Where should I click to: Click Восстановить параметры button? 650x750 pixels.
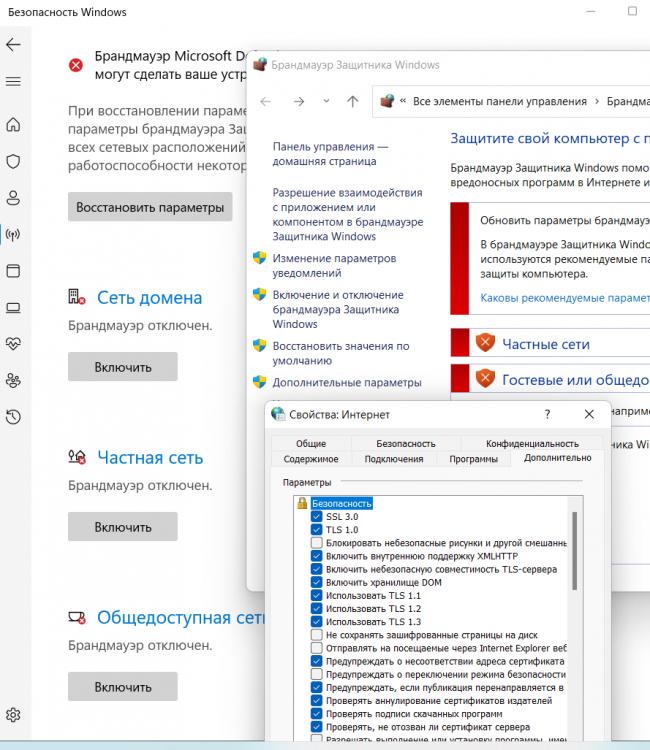(150, 207)
